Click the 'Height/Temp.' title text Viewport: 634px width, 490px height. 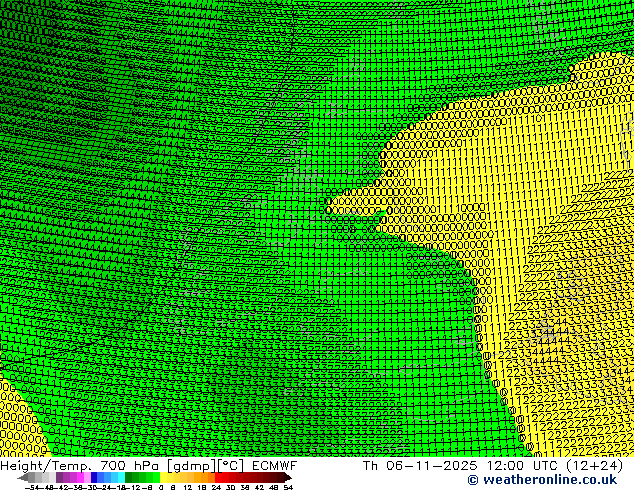click(x=44, y=466)
